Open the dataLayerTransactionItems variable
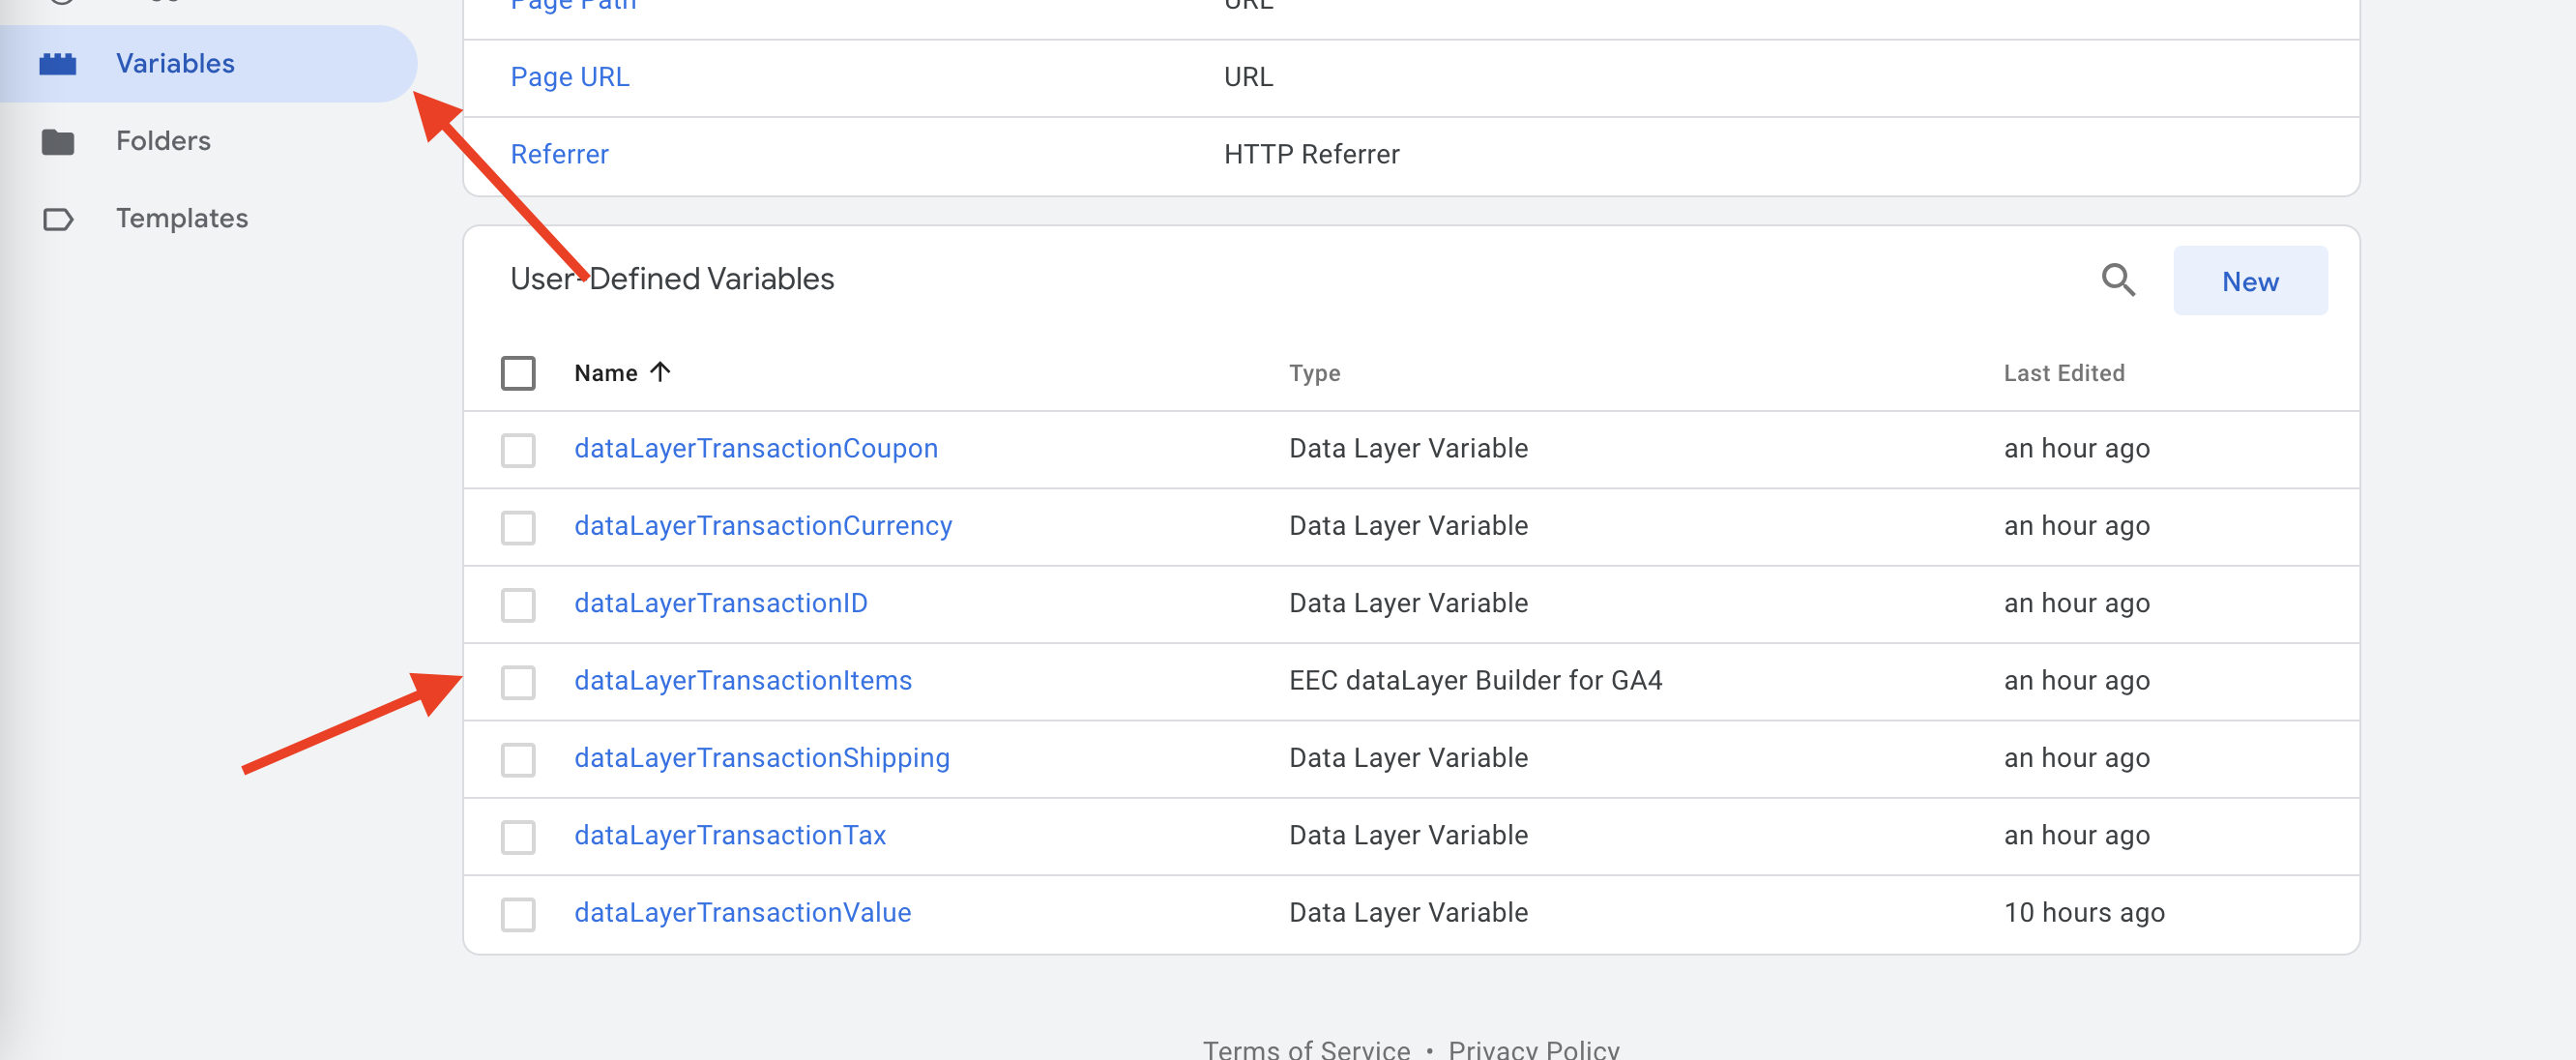2576x1060 pixels. [742, 680]
